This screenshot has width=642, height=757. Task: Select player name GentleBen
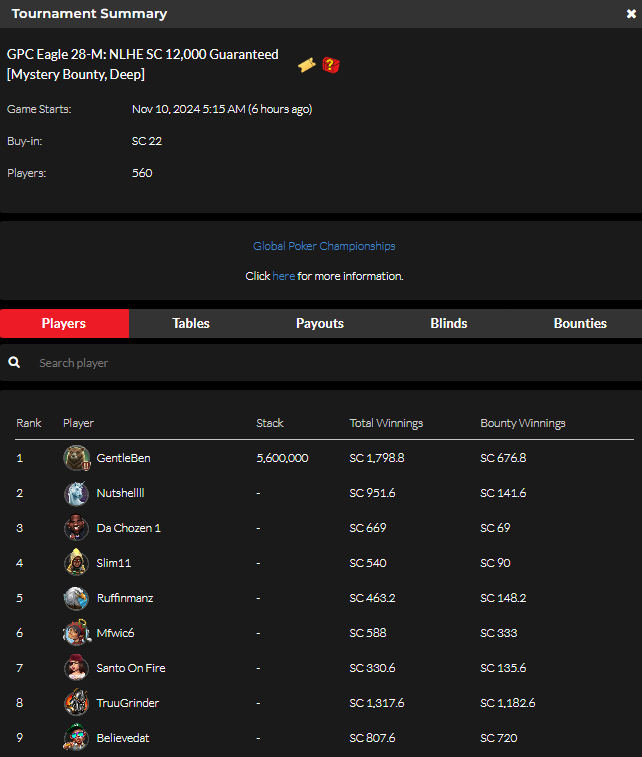click(x=124, y=458)
